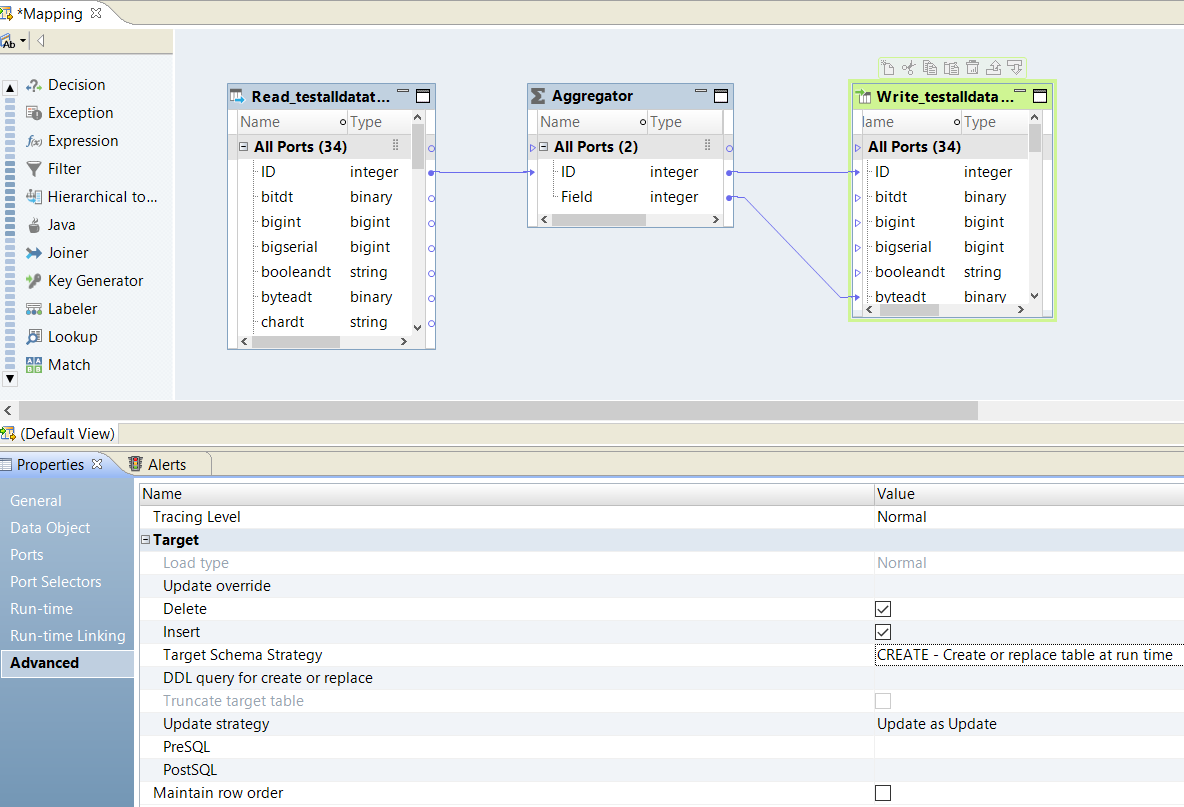The height and width of the screenshot is (807, 1184).
Task: Click the PreSQL value field
Action: pos(1025,747)
